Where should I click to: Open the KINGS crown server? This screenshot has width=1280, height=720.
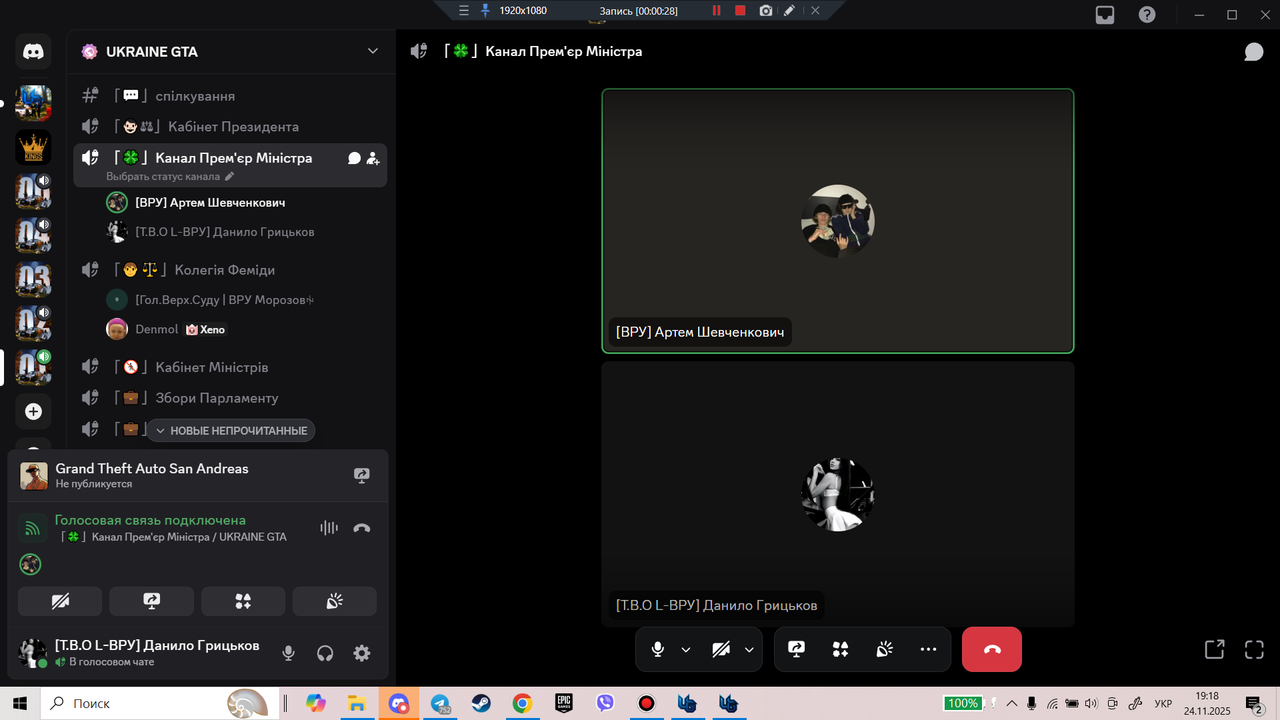33,148
